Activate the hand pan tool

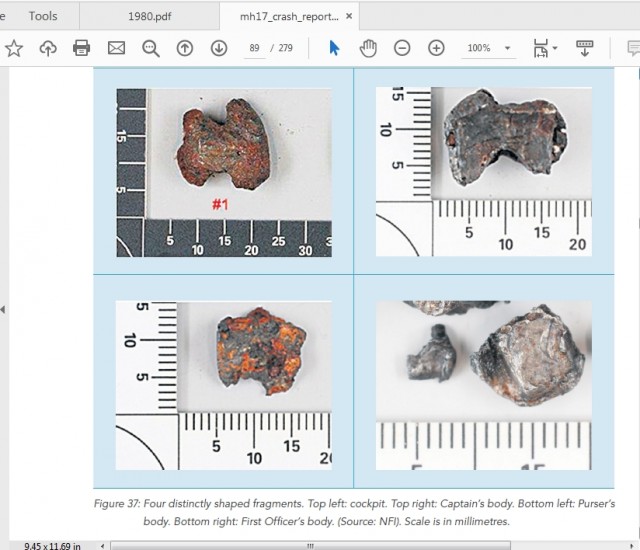(x=368, y=48)
